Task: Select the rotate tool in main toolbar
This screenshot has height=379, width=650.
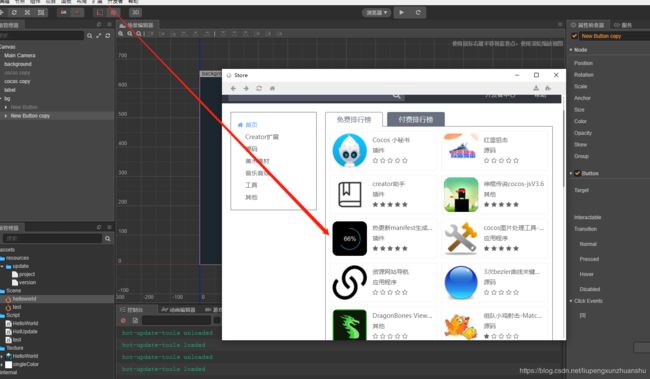Action: click(x=14, y=12)
